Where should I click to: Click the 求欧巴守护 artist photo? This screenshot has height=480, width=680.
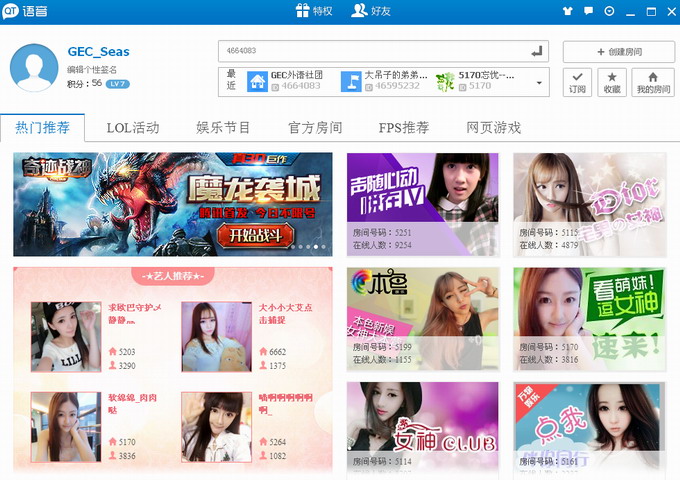tap(66, 337)
